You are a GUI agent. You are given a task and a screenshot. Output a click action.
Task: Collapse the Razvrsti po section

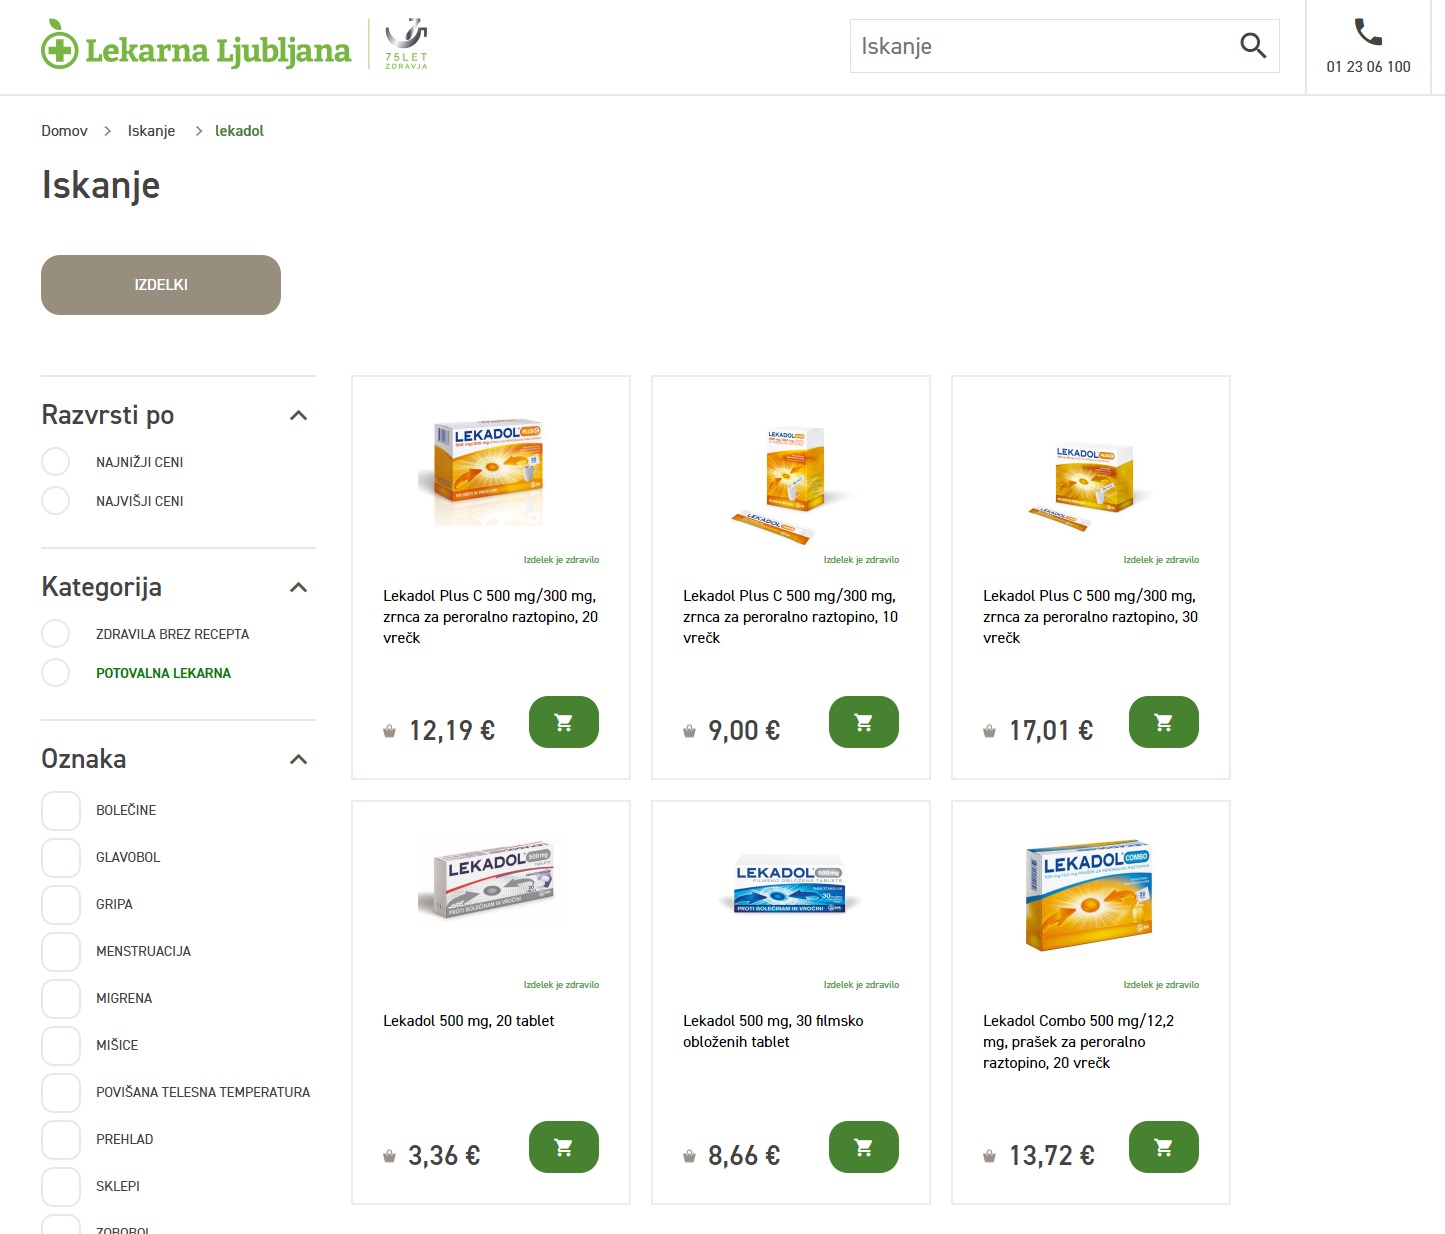tap(298, 415)
